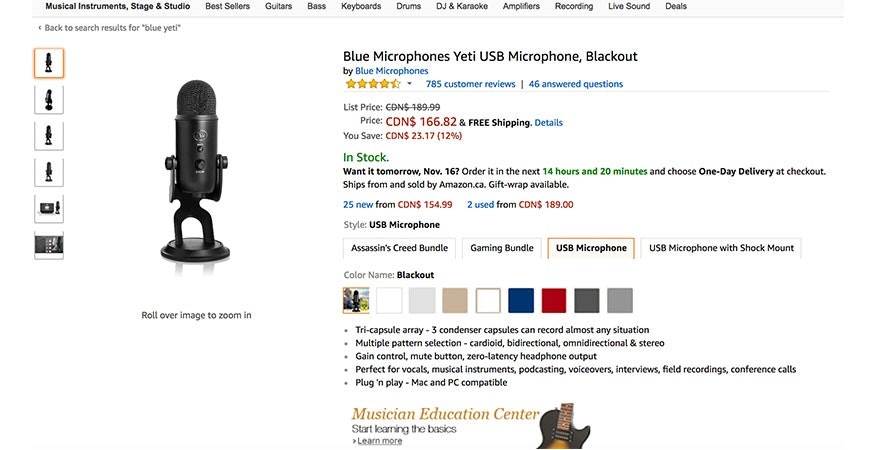Screen dimensions: 880x450
Task: Select the dark gray color swatch
Action: coord(587,300)
